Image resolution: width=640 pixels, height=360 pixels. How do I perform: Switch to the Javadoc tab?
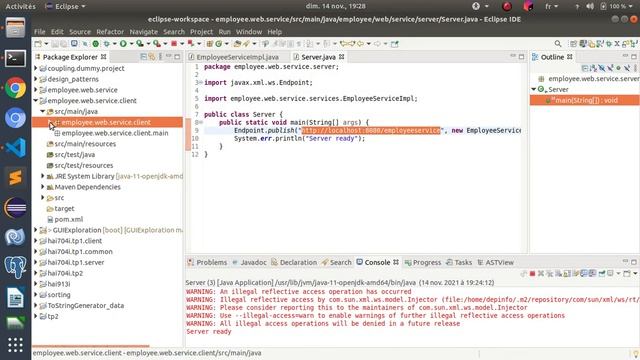249,262
